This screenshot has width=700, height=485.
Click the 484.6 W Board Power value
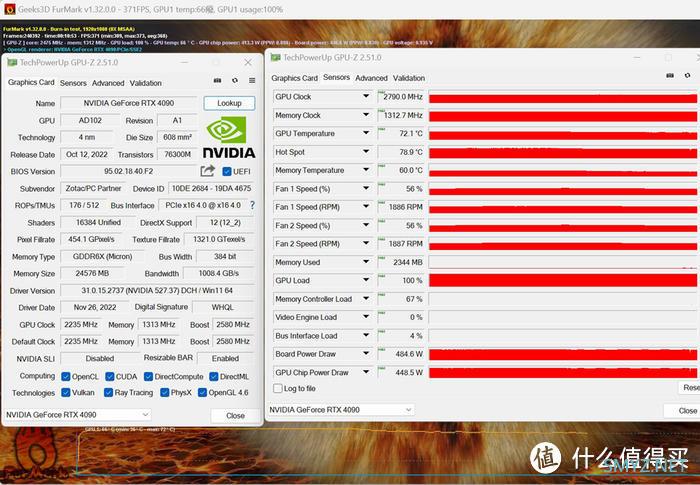(400, 354)
